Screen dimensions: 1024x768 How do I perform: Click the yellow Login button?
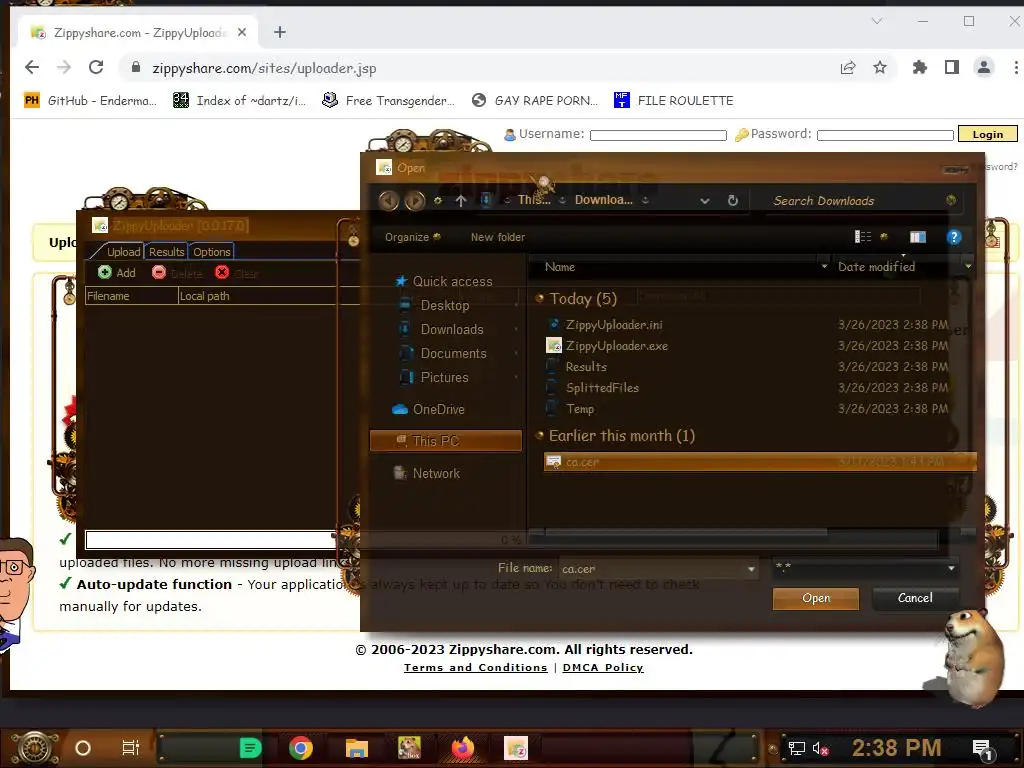coord(987,134)
